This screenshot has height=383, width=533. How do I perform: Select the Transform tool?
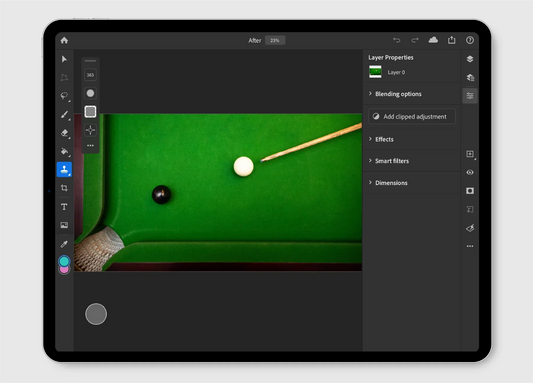[64, 77]
